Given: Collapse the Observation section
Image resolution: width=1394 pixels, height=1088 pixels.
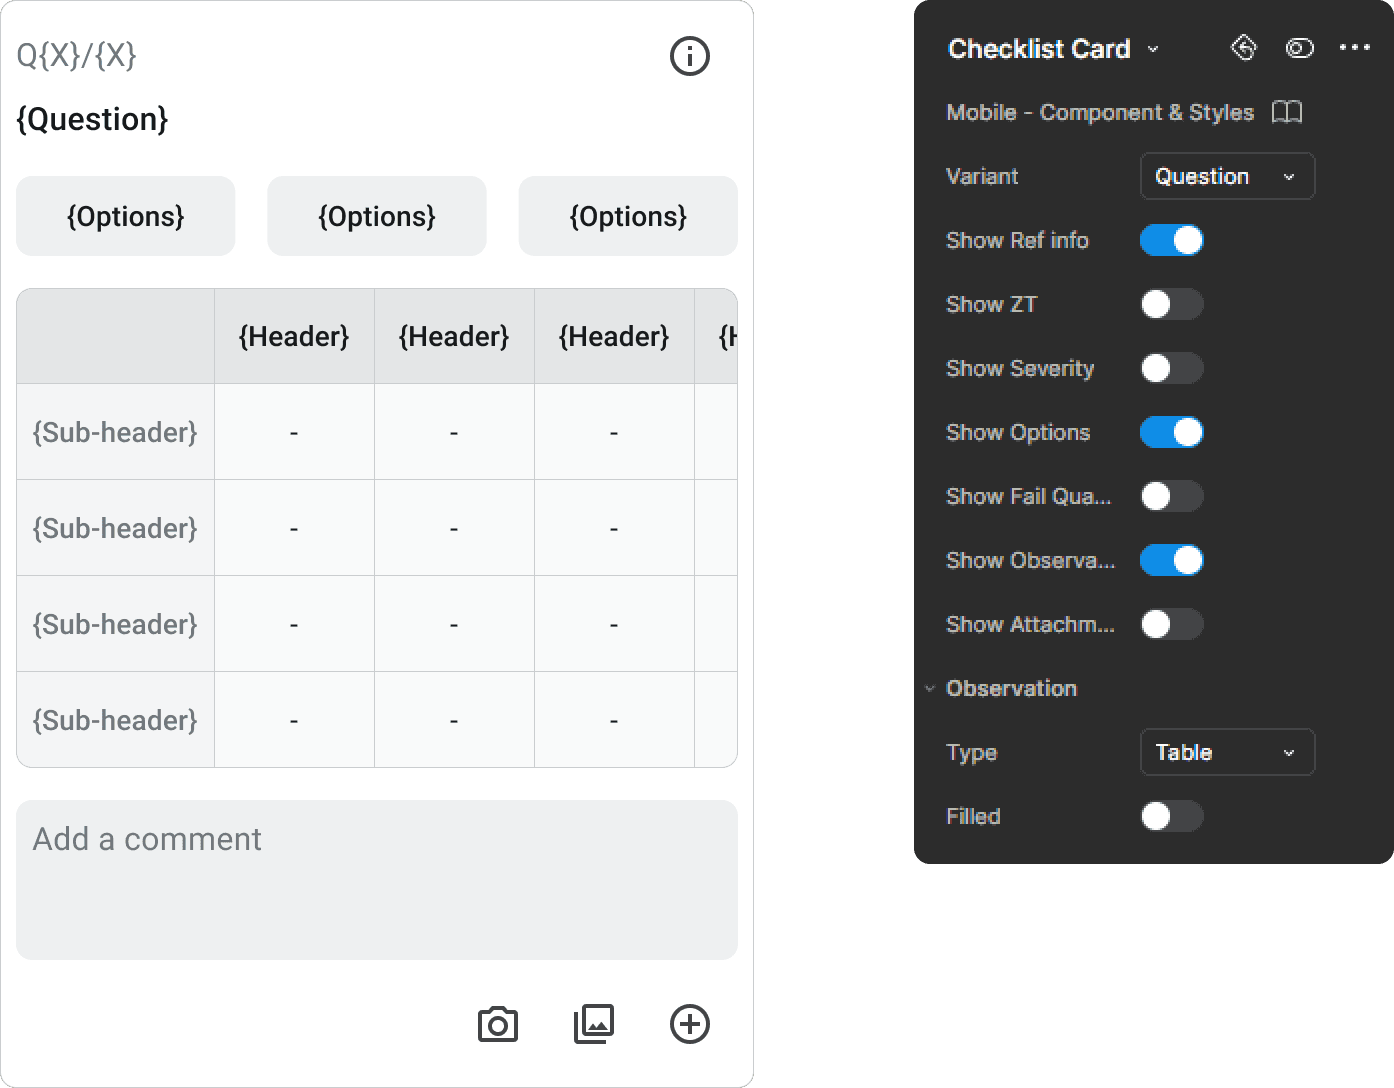Looking at the screenshot, I should [930, 688].
